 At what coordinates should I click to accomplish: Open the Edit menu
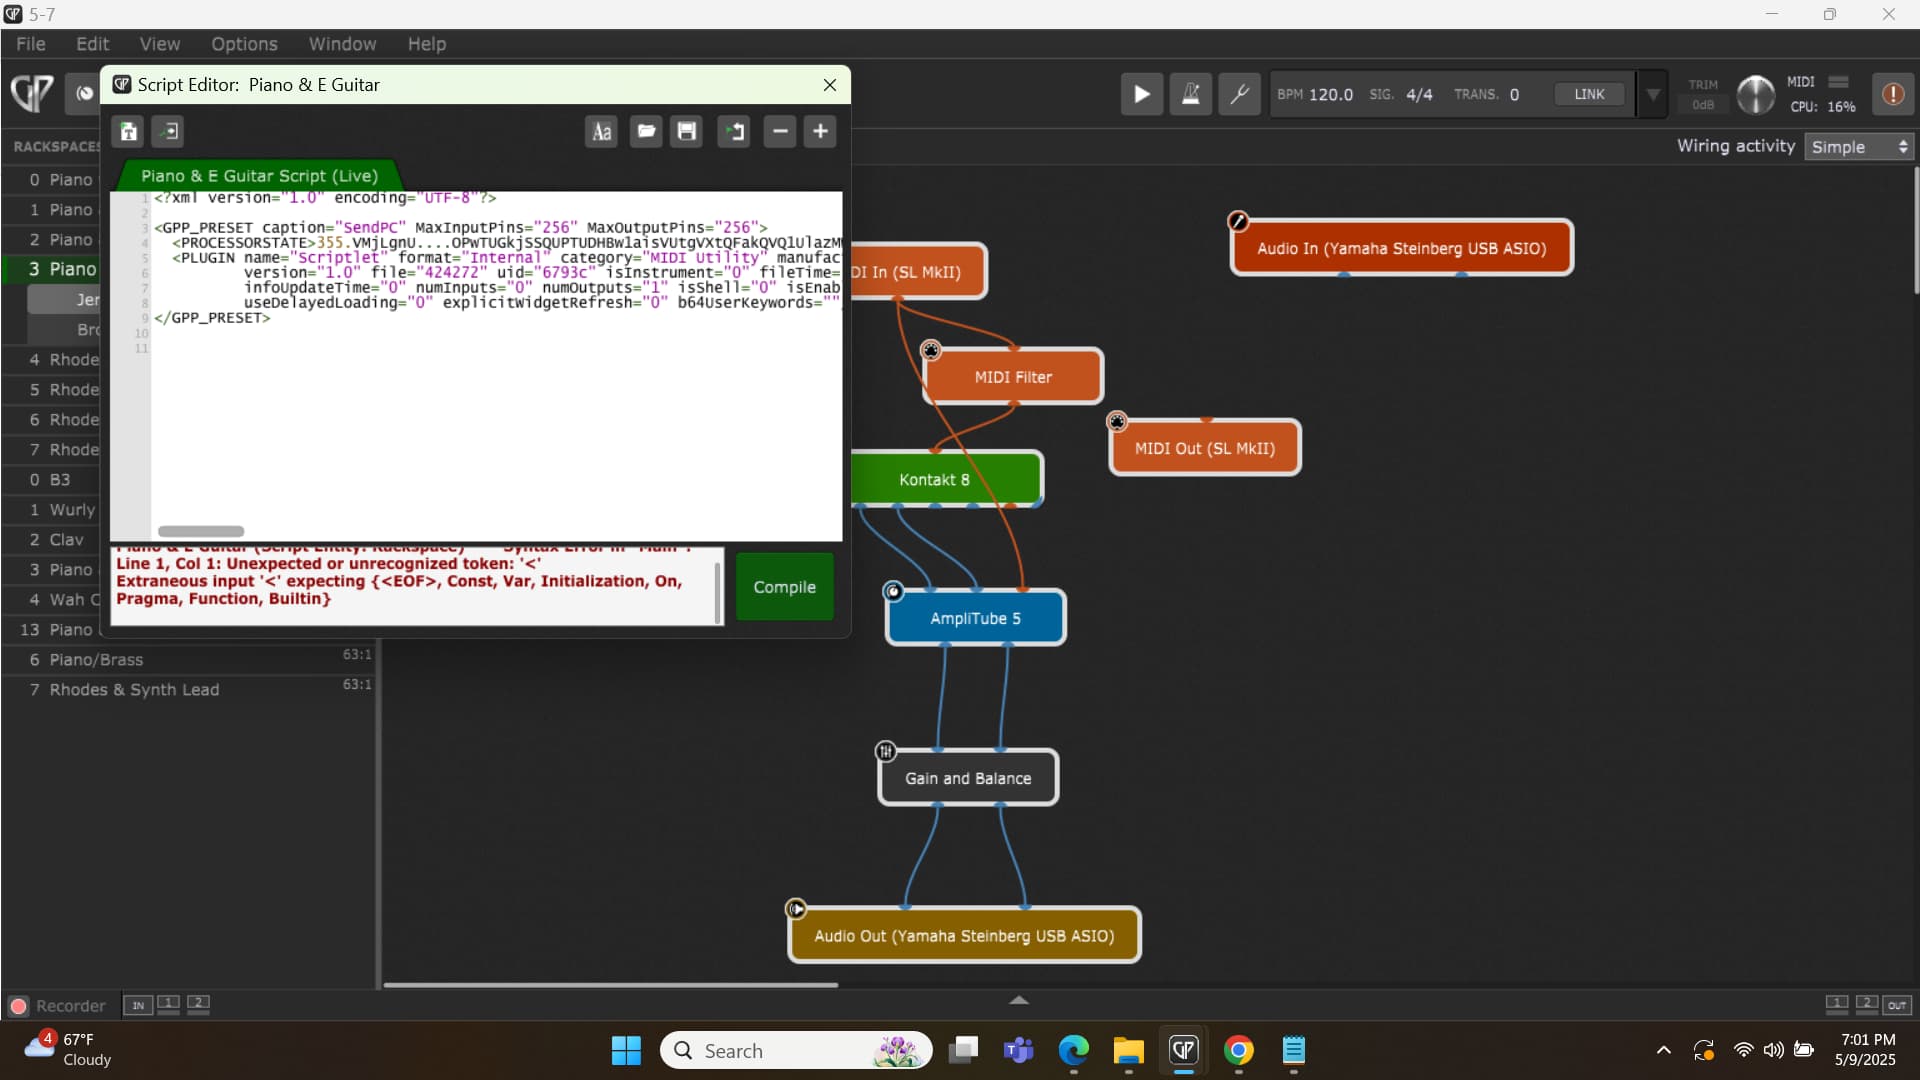tap(92, 44)
